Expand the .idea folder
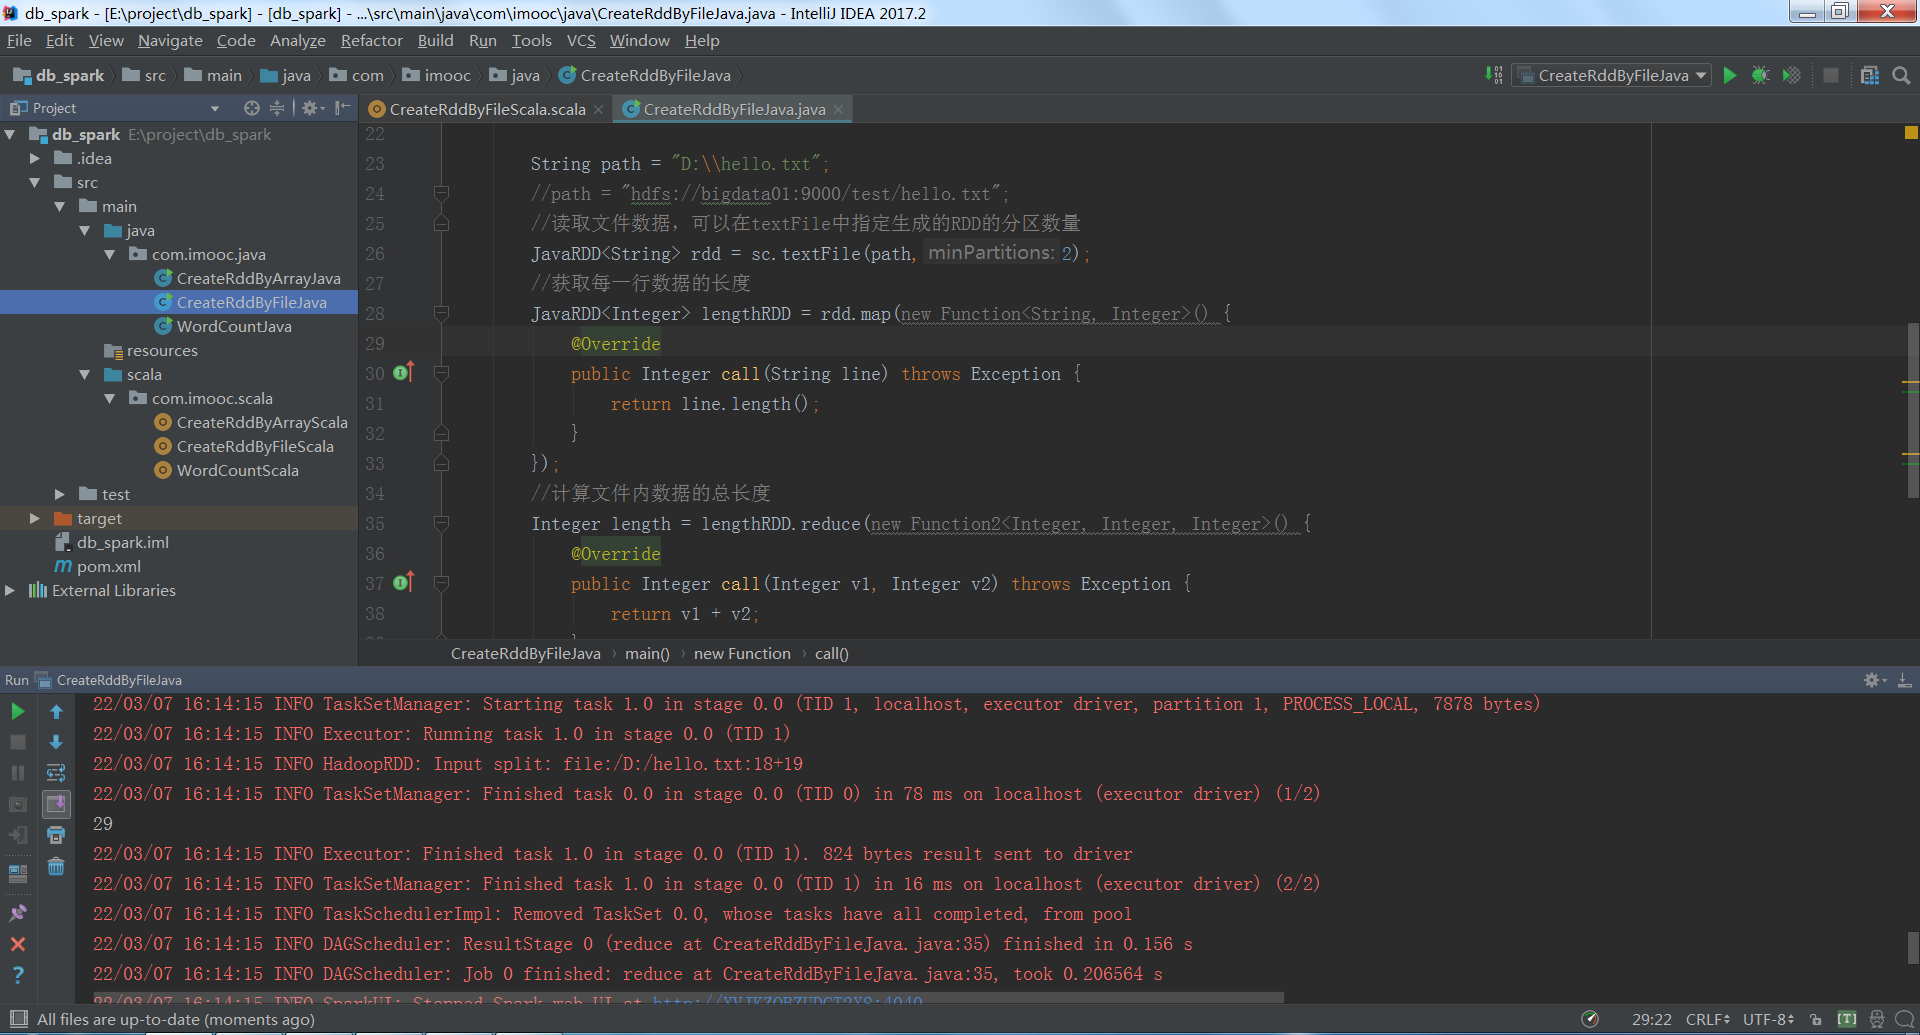Image resolution: width=1920 pixels, height=1035 pixels. pyautogui.click(x=35, y=159)
